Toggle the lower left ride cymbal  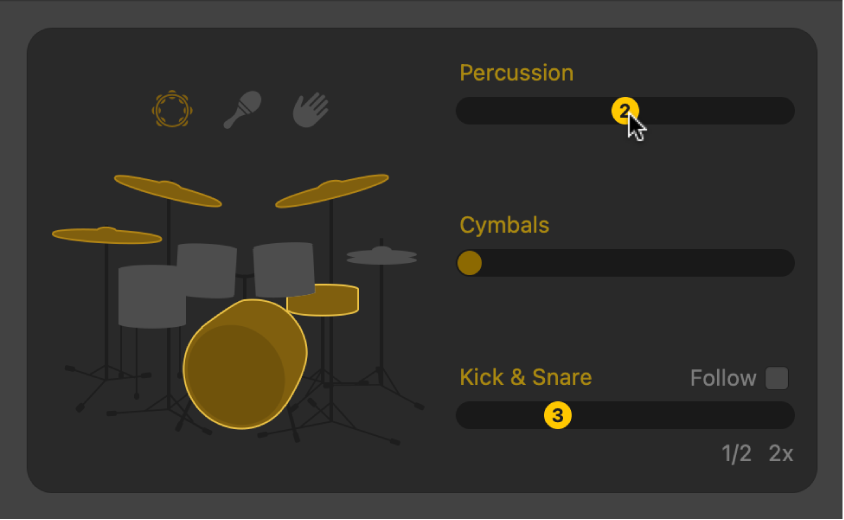click(106, 236)
